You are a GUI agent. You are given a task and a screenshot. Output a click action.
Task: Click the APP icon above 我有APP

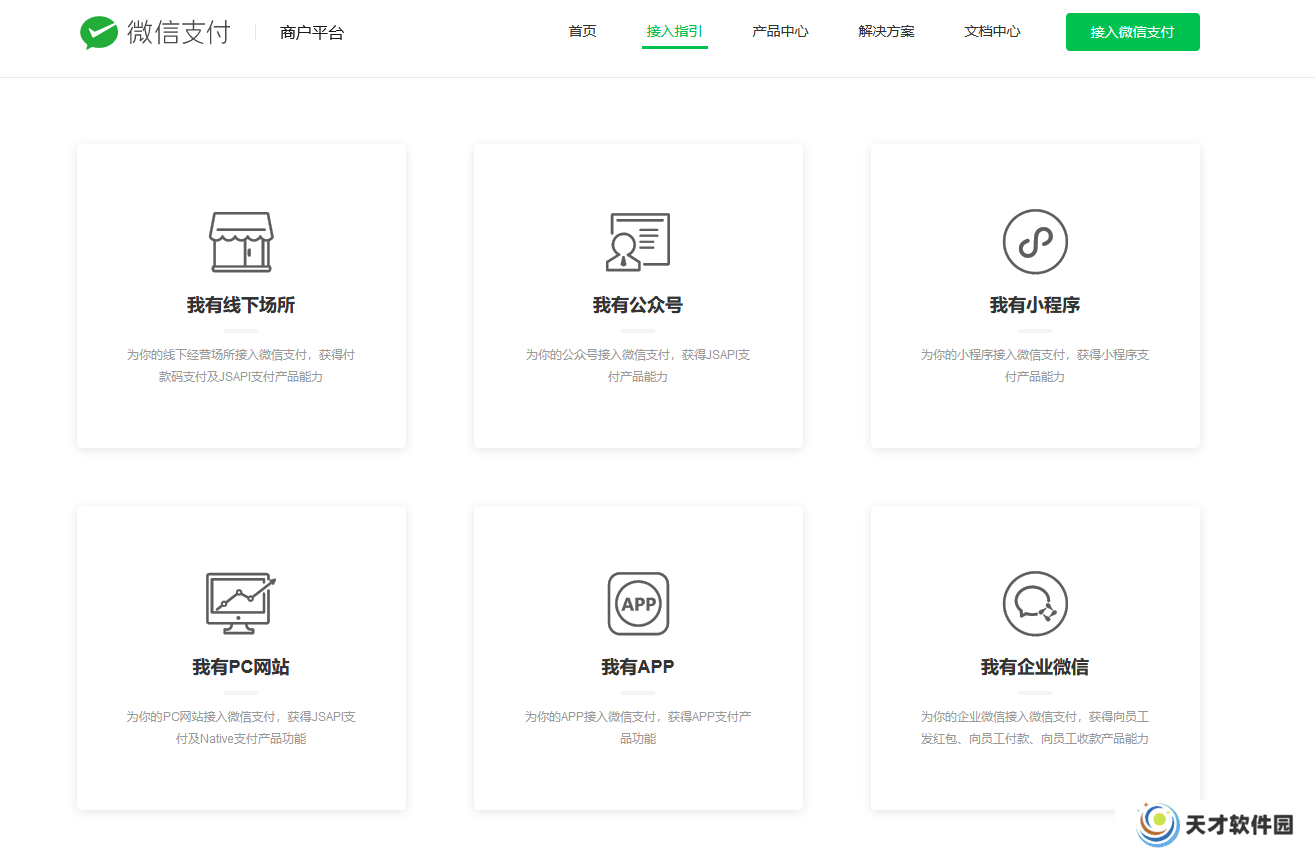point(638,603)
